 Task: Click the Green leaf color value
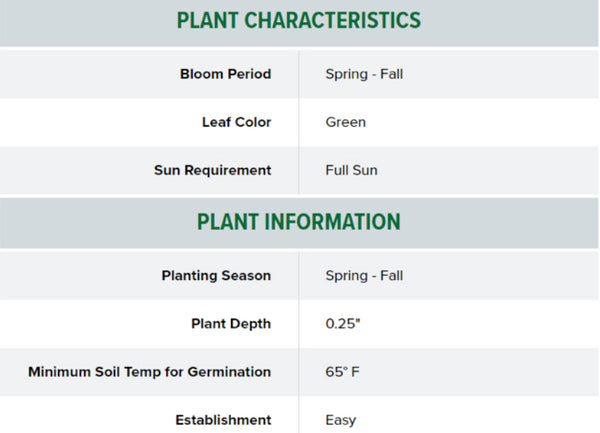click(x=346, y=122)
